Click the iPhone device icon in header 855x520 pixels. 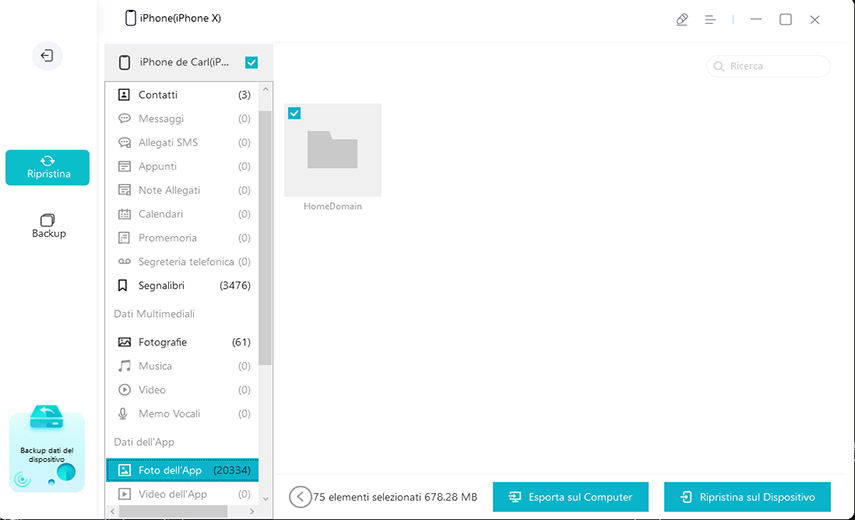click(x=131, y=18)
